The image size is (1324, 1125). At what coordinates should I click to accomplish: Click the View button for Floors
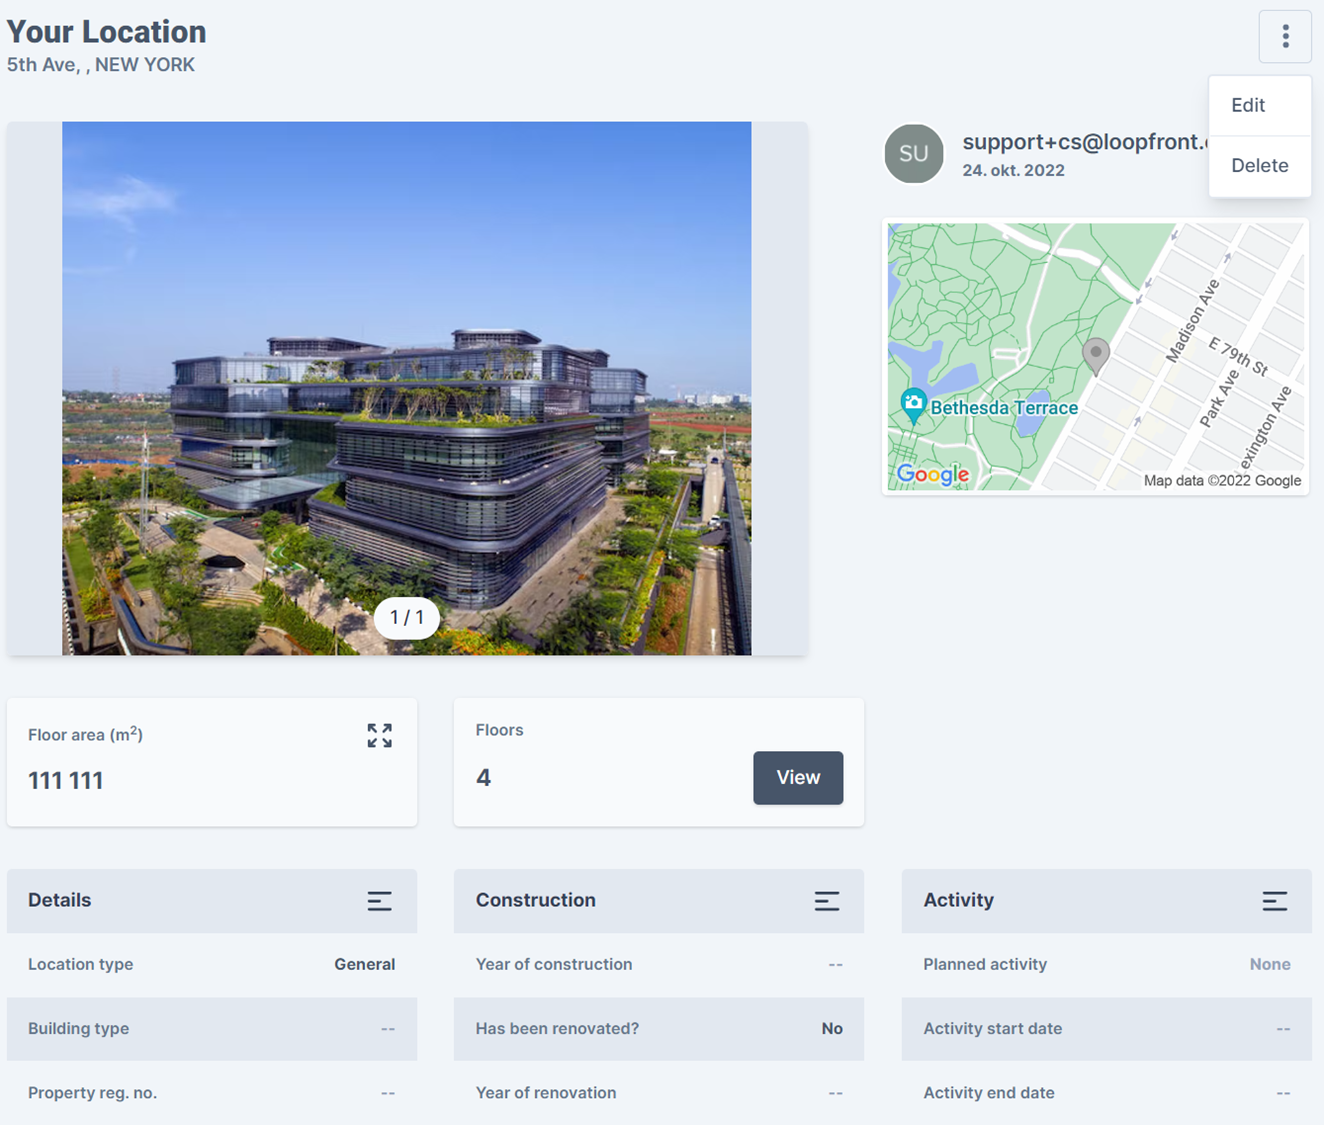click(798, 778)
